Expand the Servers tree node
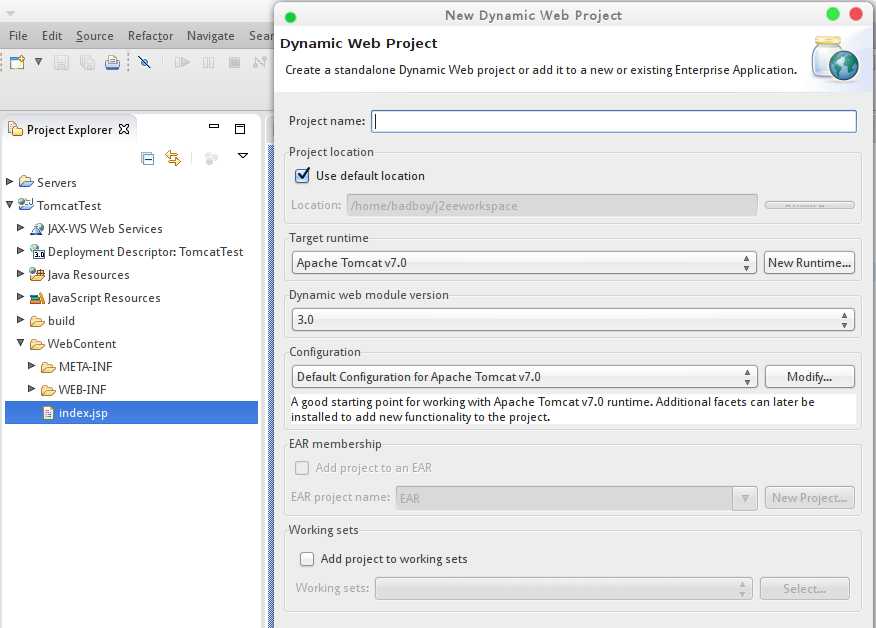The height and width of the screenshot is (628, 876). 9,182
